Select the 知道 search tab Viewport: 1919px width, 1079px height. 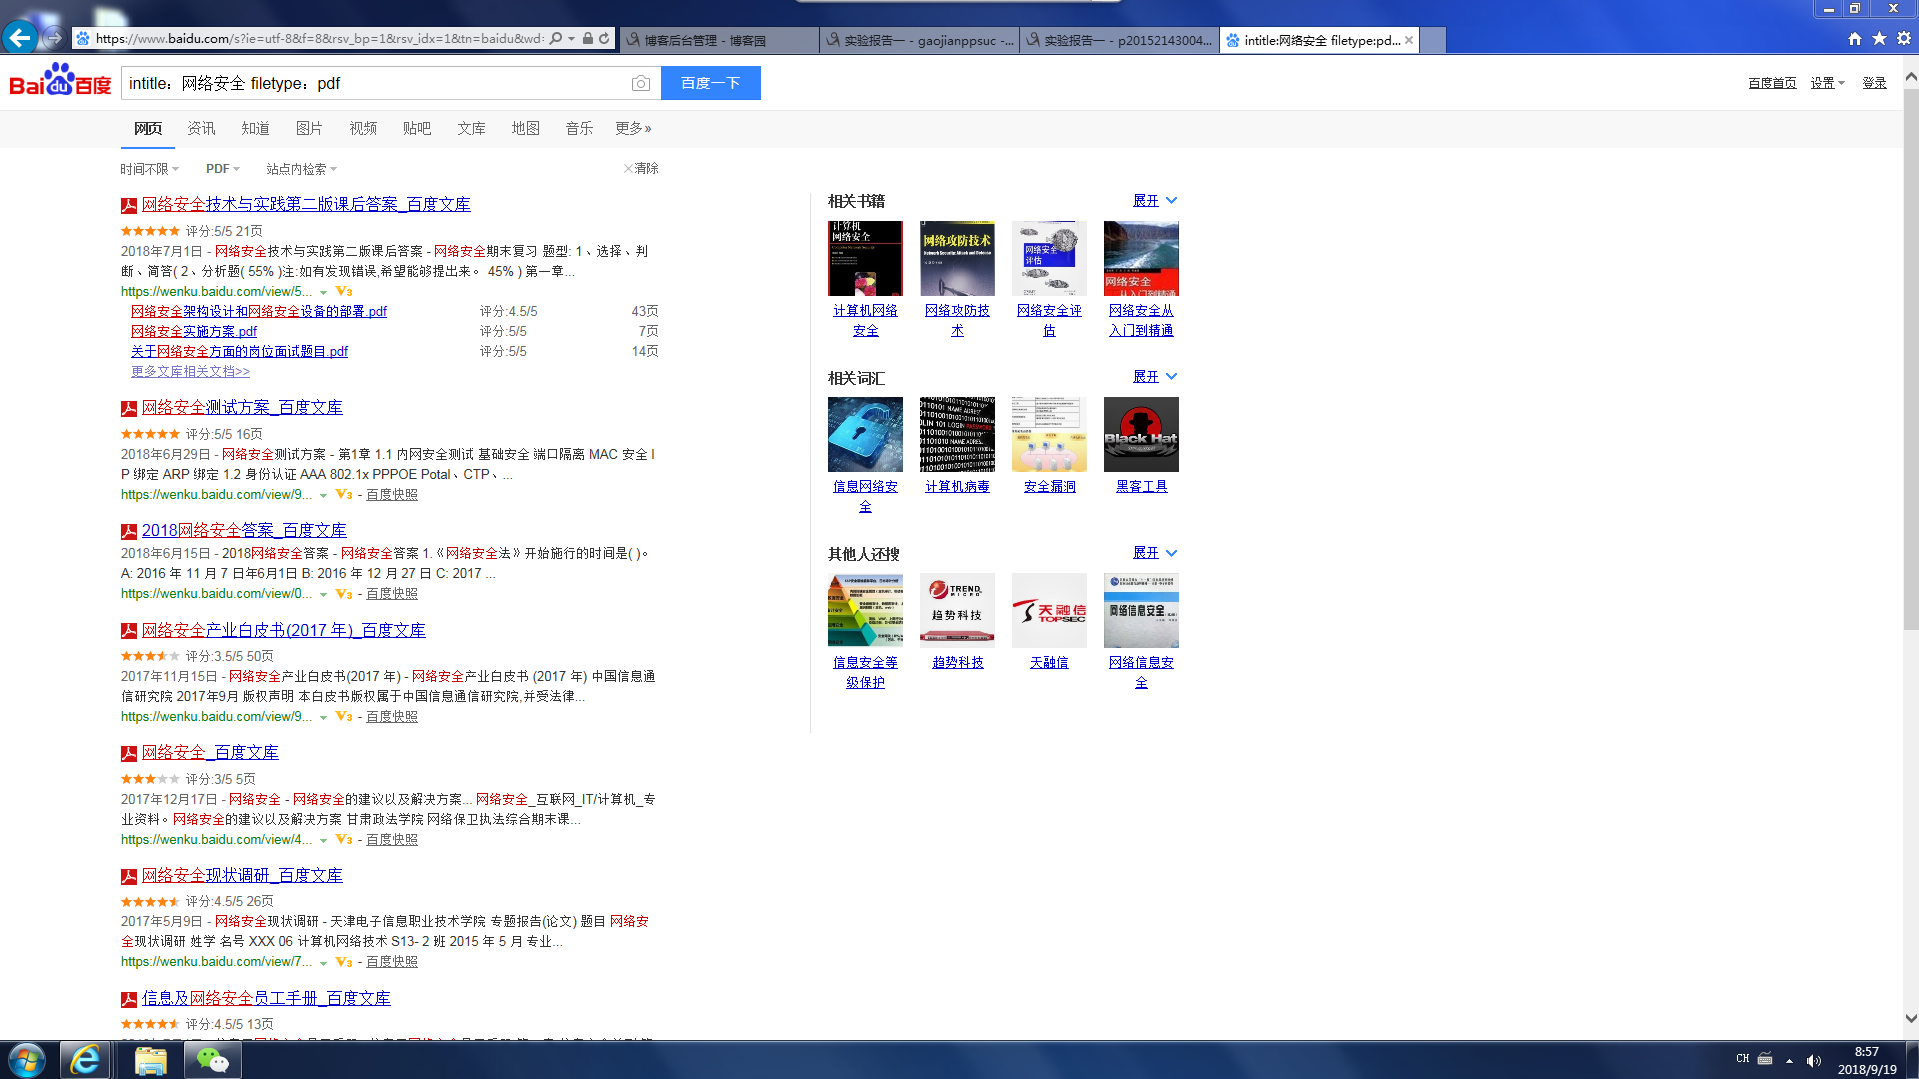click(x=255, y=128)
